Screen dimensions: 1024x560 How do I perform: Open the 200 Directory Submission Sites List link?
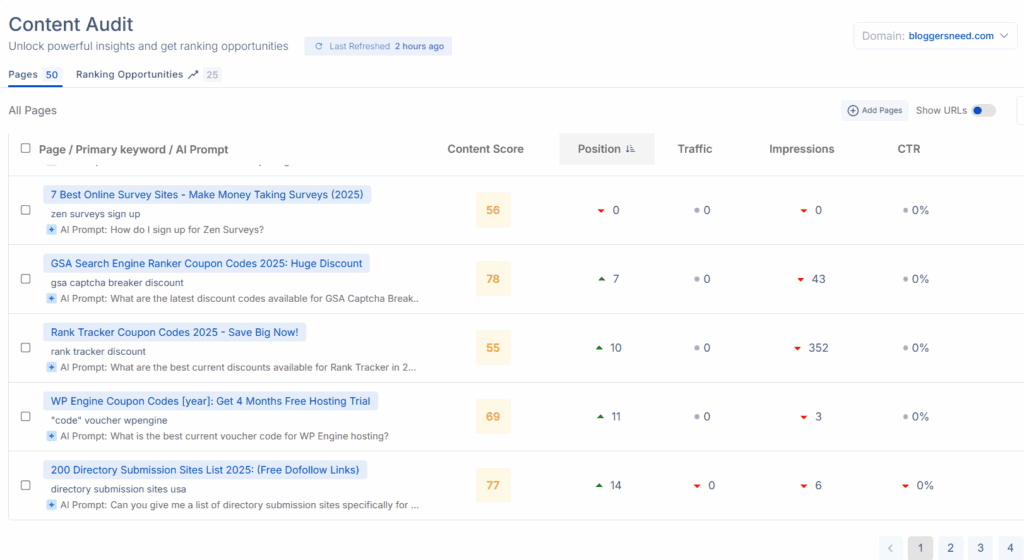click(205, 470)
